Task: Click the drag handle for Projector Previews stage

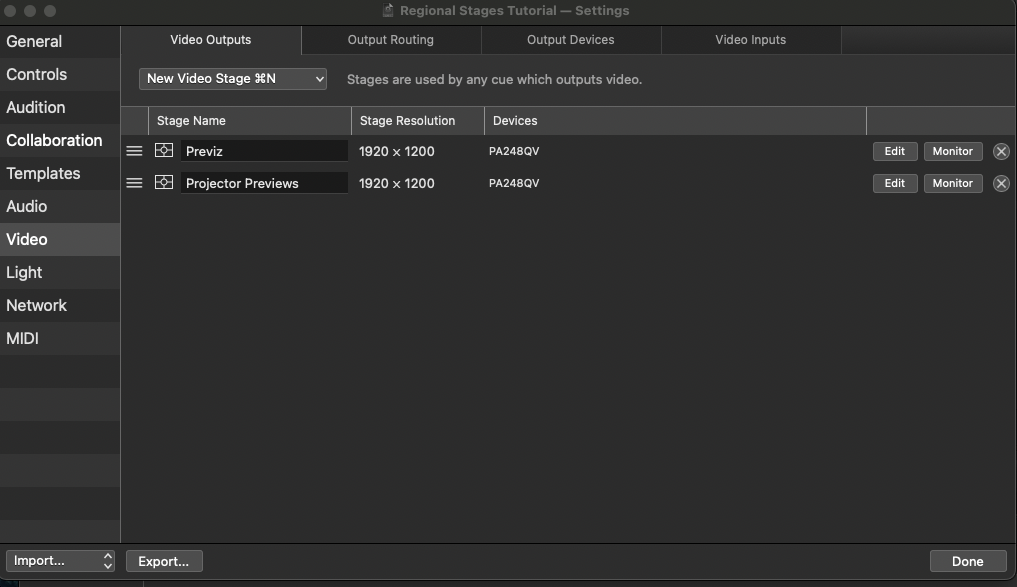Action: click(134, 184)
